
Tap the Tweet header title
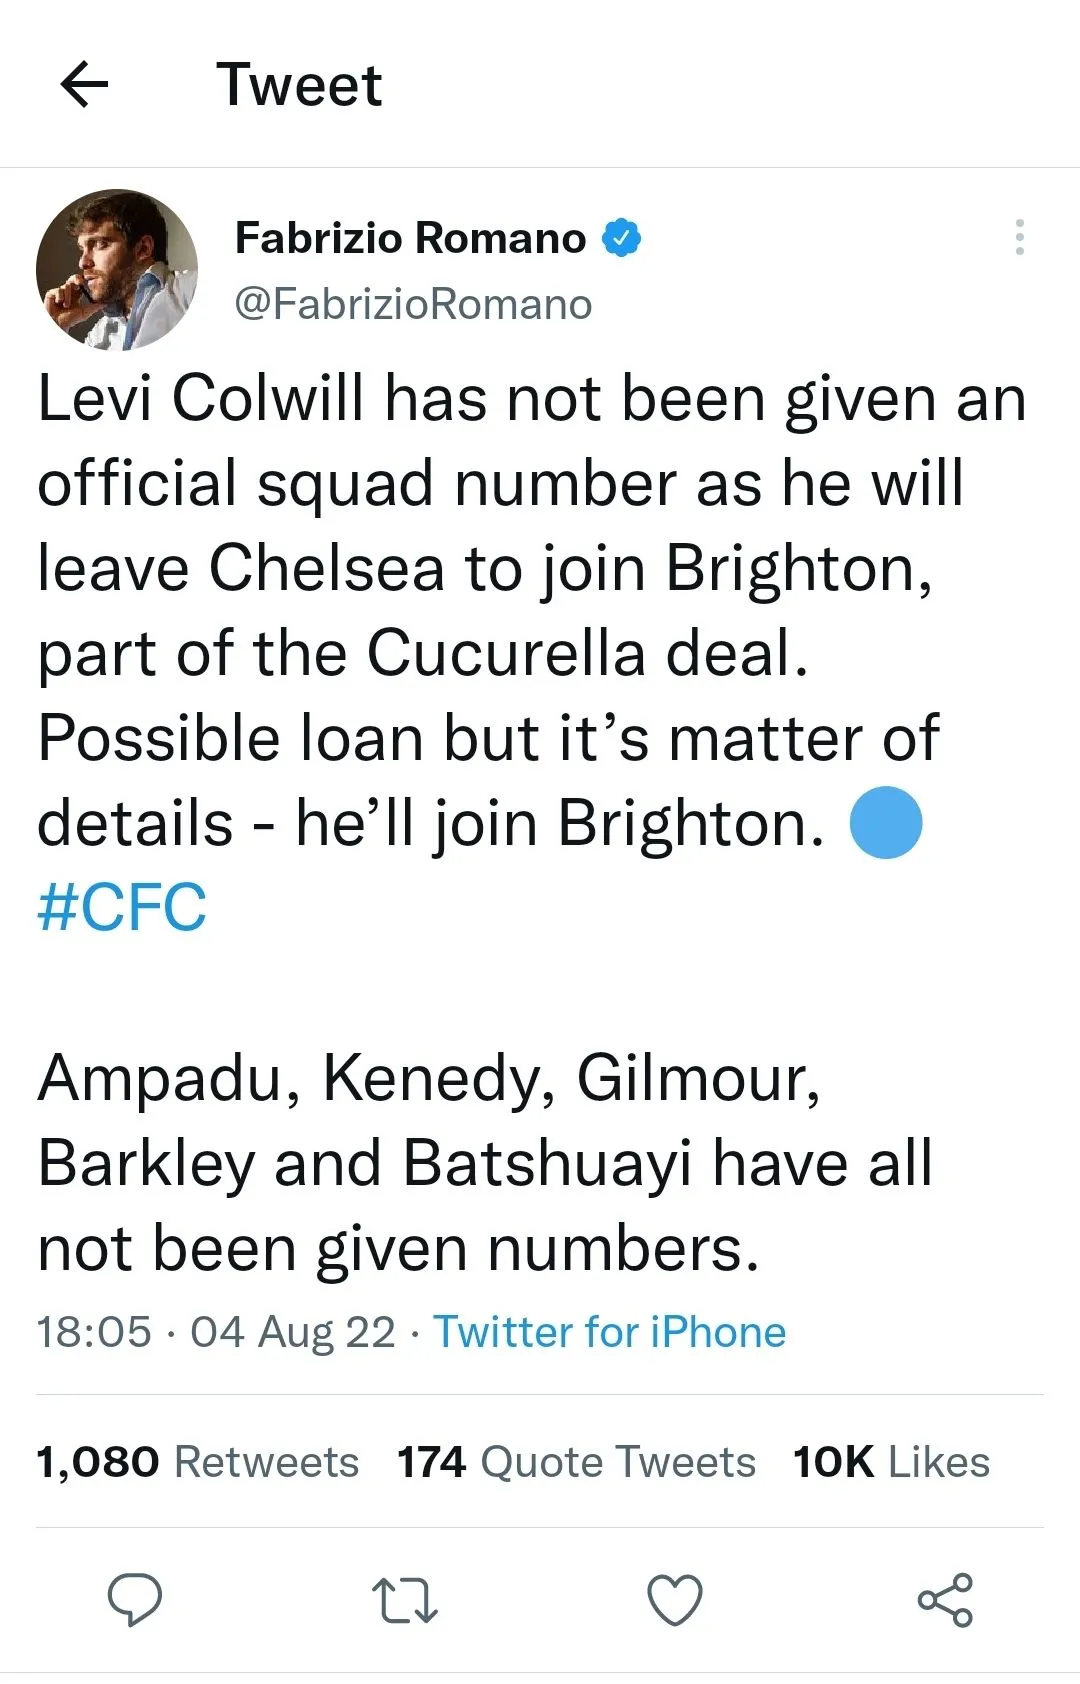pos(299,84)
